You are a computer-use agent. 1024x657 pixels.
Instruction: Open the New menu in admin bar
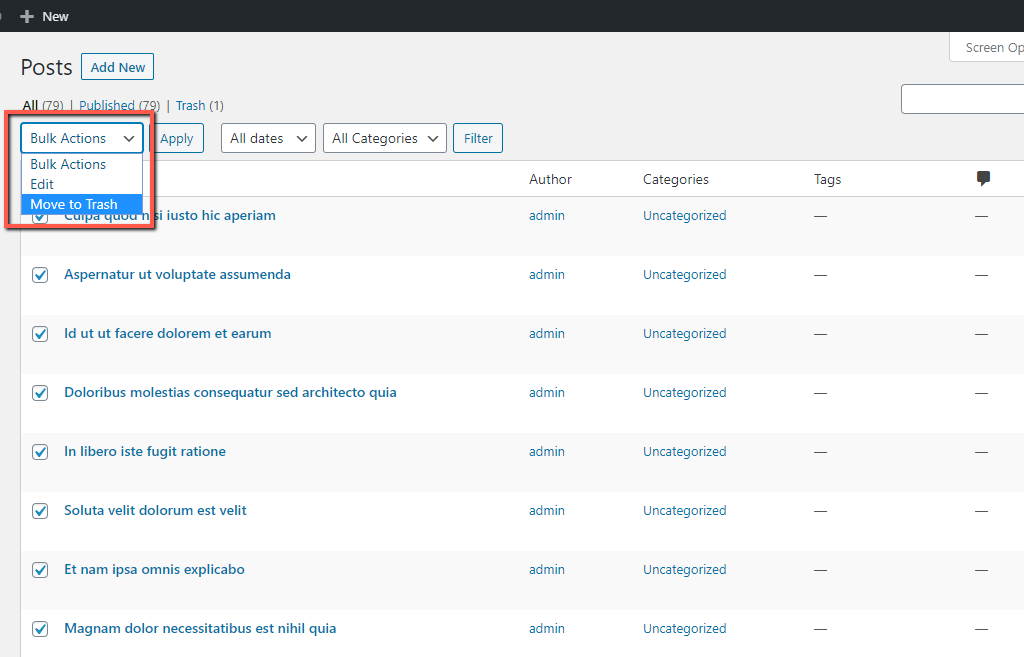44,16
